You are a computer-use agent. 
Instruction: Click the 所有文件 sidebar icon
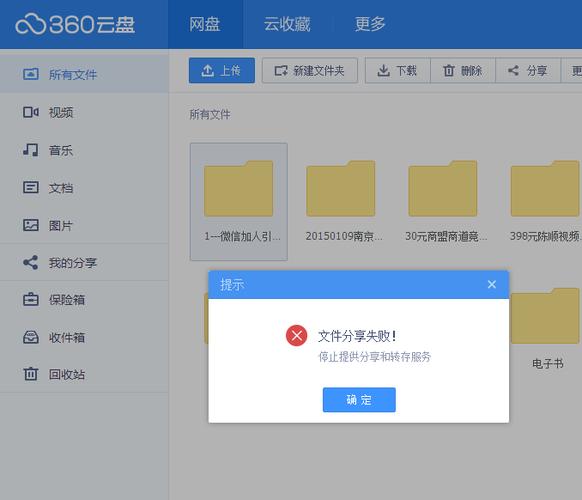pyautogui.click(x=30, y=74)
